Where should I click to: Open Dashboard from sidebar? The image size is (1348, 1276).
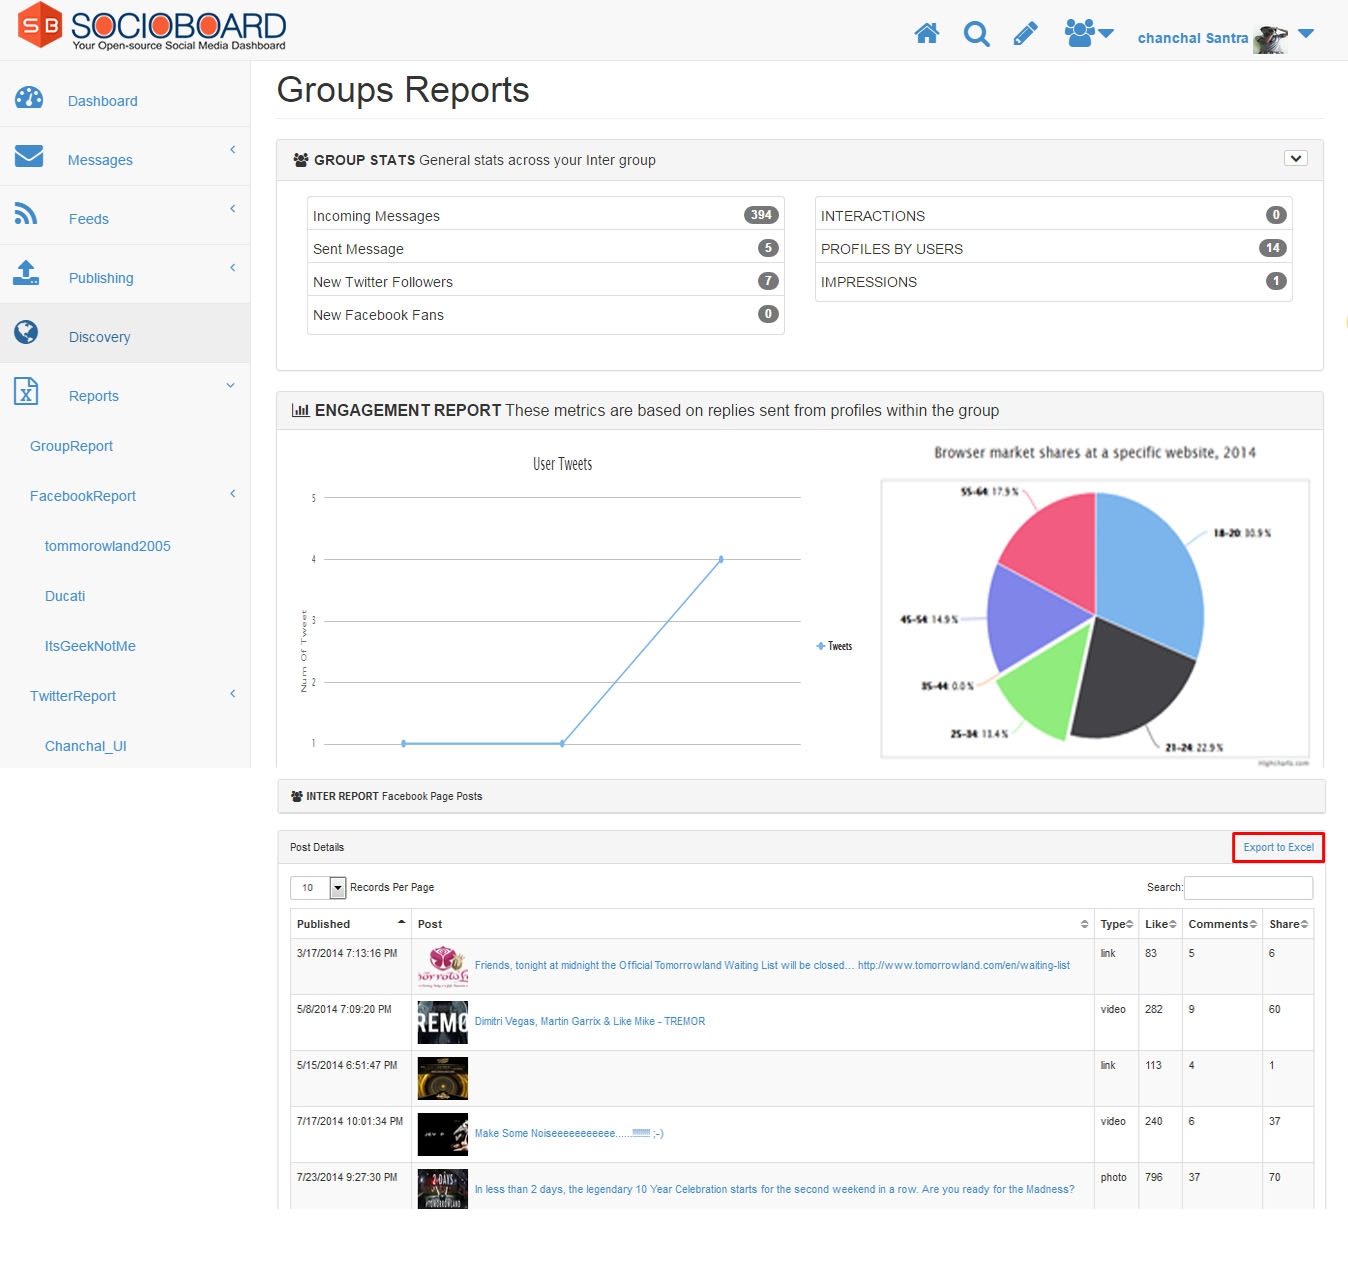point(103,101)
